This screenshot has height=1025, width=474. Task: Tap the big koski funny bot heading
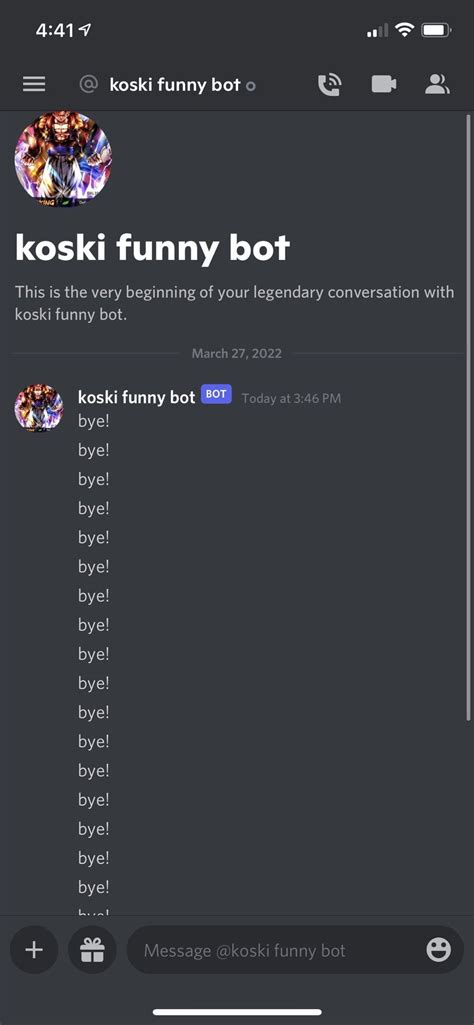click(152, 248)
